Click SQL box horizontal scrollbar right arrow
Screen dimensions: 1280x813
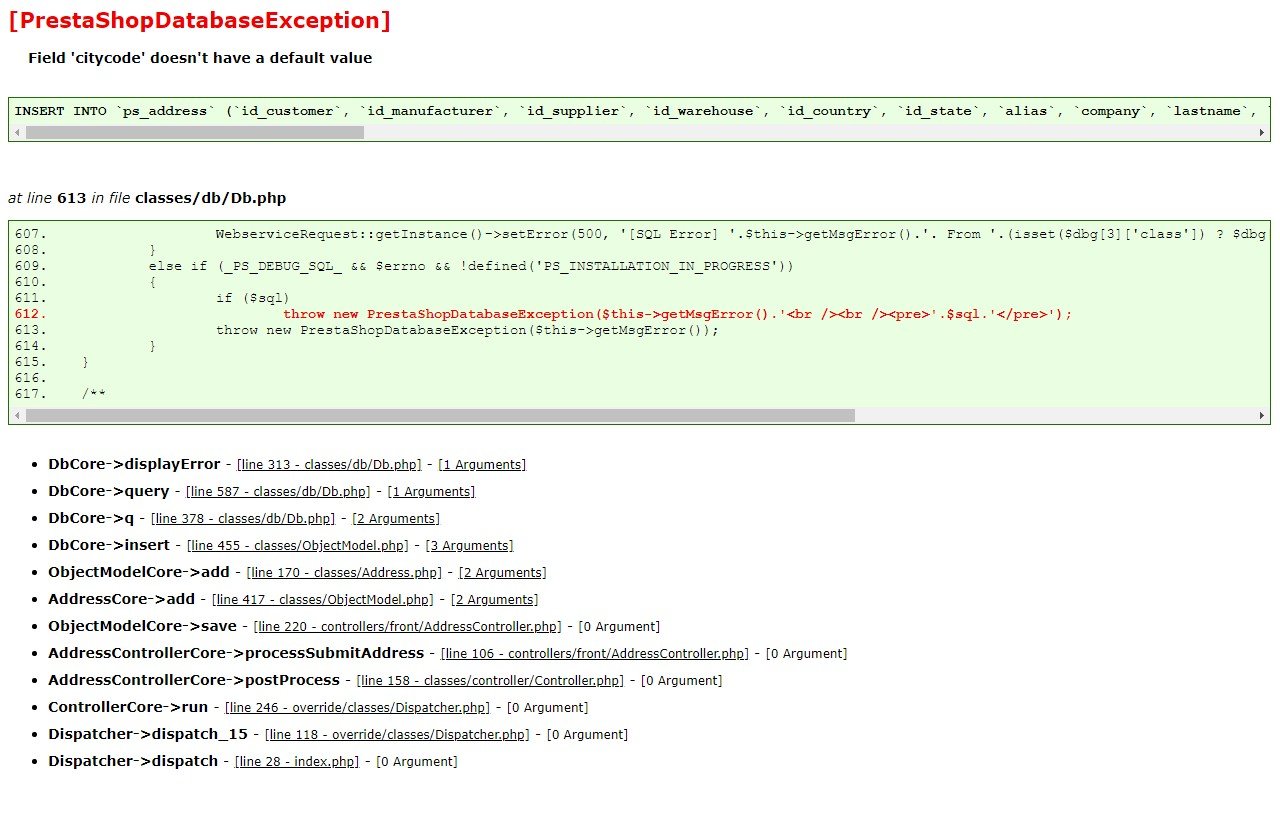pos(1261,132)
